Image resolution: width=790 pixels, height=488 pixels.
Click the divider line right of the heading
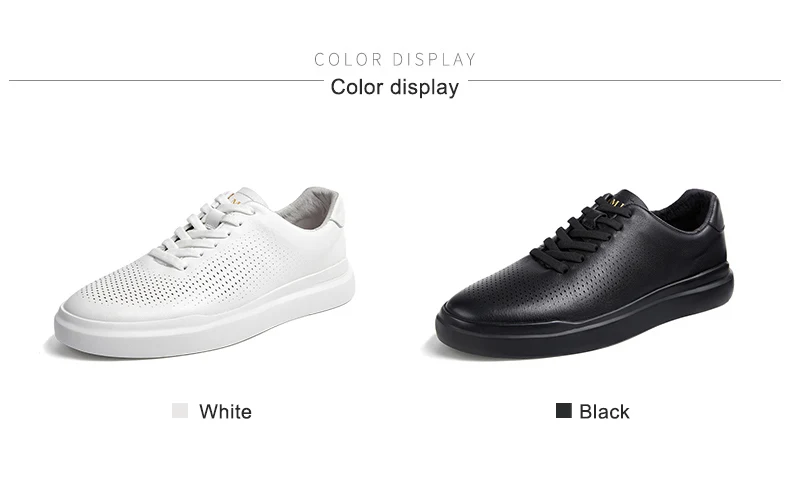[x=625, y=80]
